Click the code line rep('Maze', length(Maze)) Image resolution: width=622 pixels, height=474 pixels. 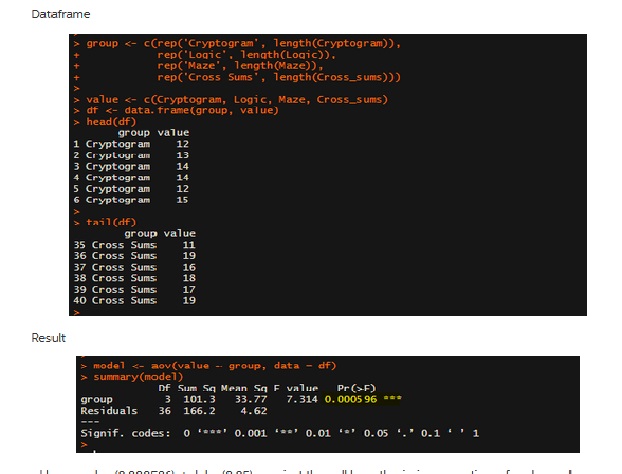coord(240,65)
